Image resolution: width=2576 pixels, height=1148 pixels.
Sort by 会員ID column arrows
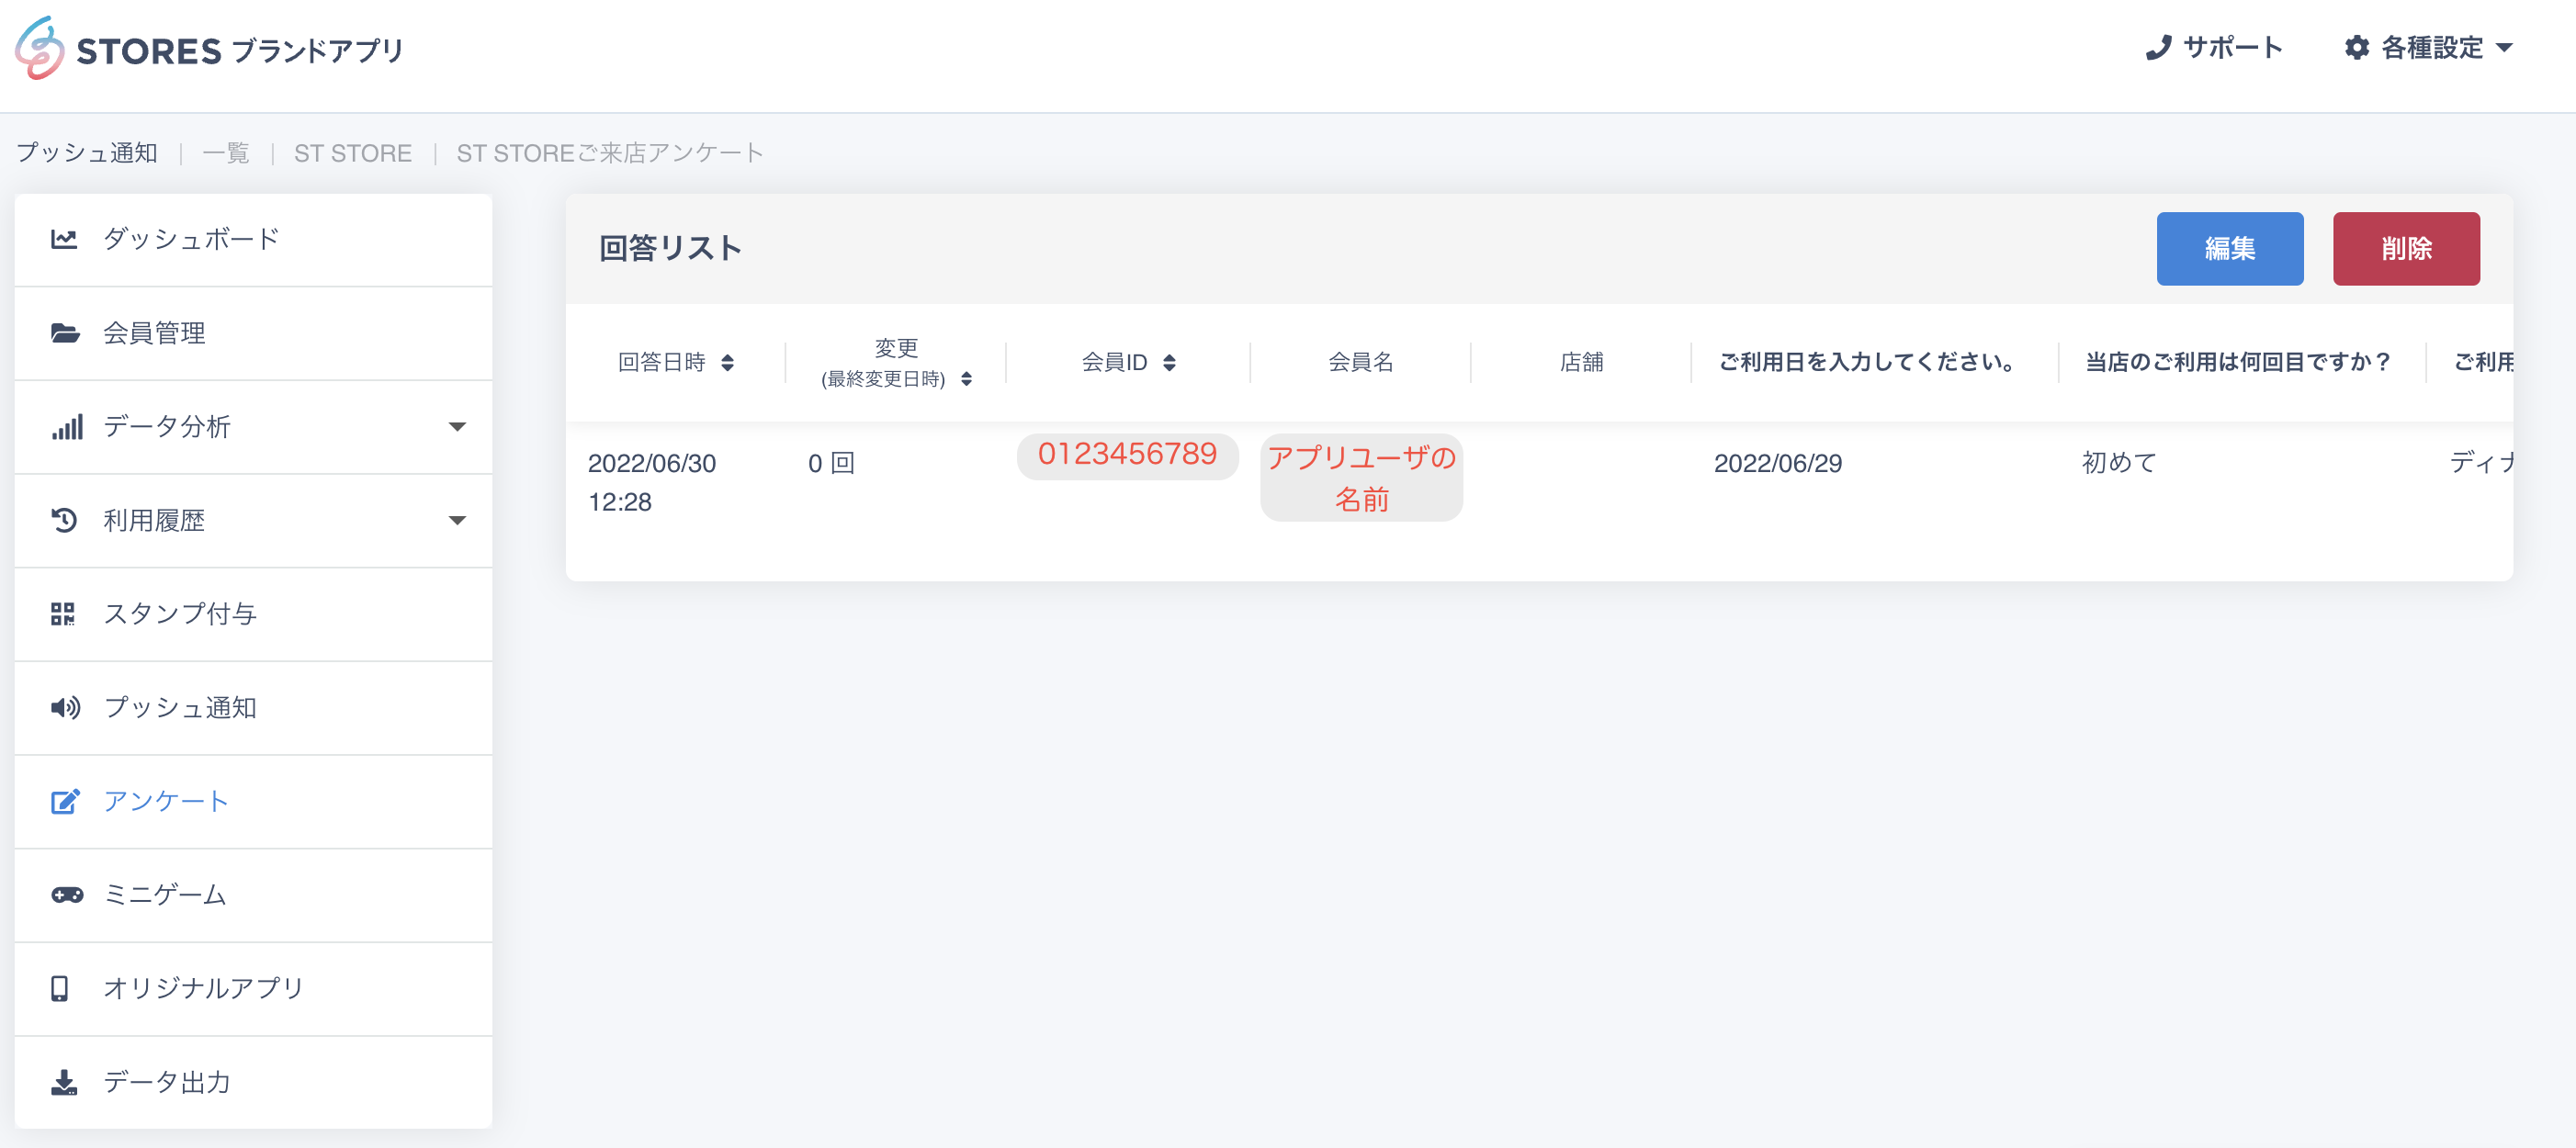click(x=1169, y=362)
